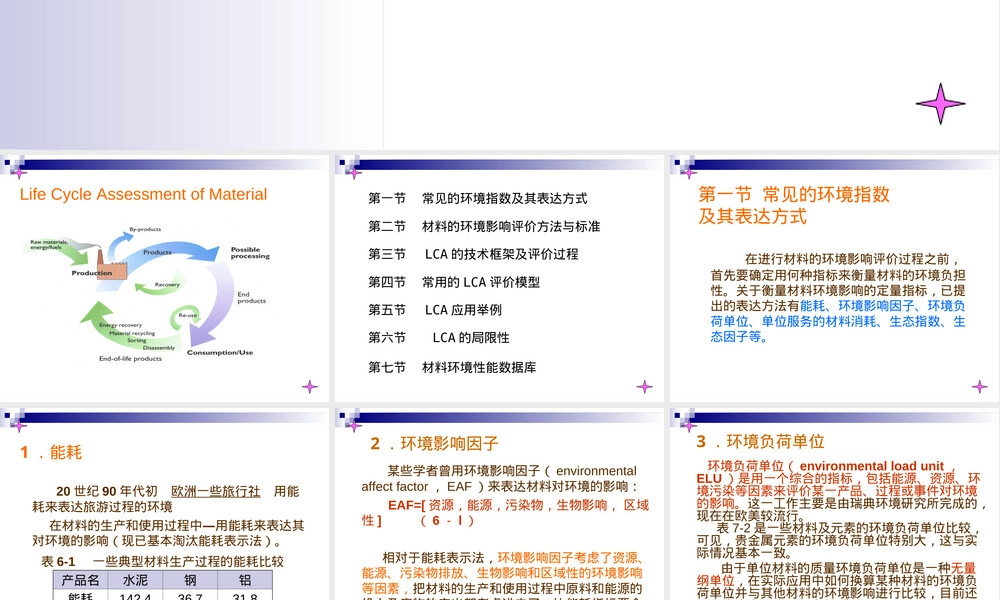1000x600 pixels.
Task: Click the underlined 欧洲一些旅行社 link
Action: (216, 492)
